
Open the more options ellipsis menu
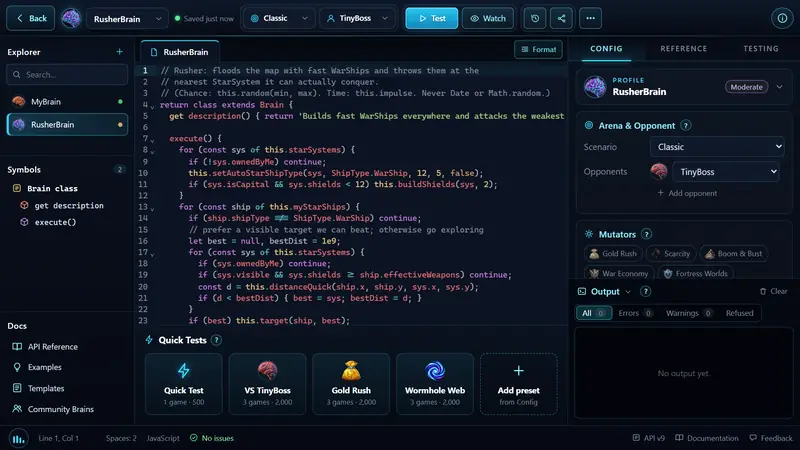[590, 18]
